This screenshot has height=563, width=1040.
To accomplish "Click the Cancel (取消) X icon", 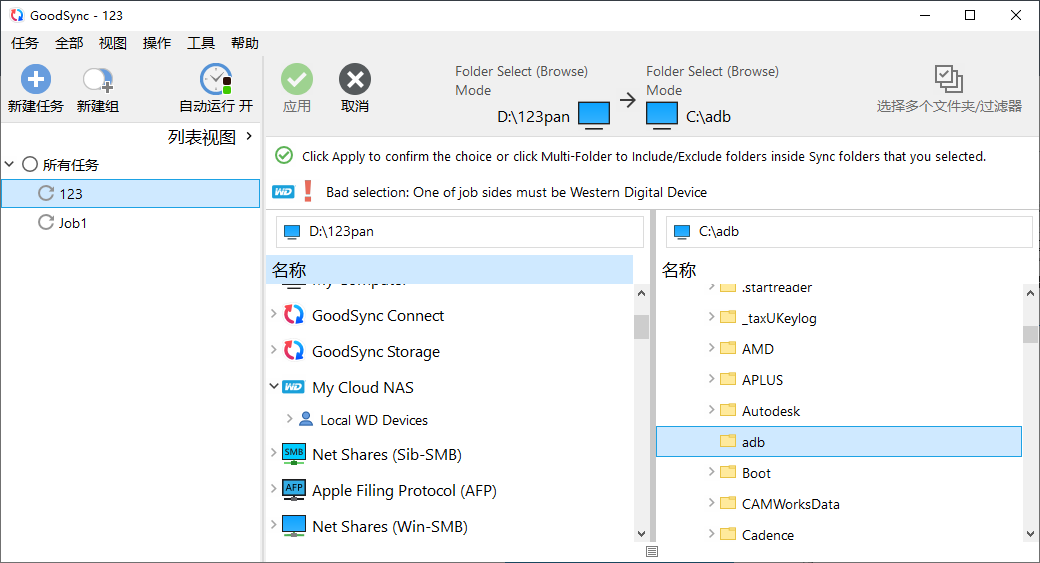I will click(x=355, y=80).
